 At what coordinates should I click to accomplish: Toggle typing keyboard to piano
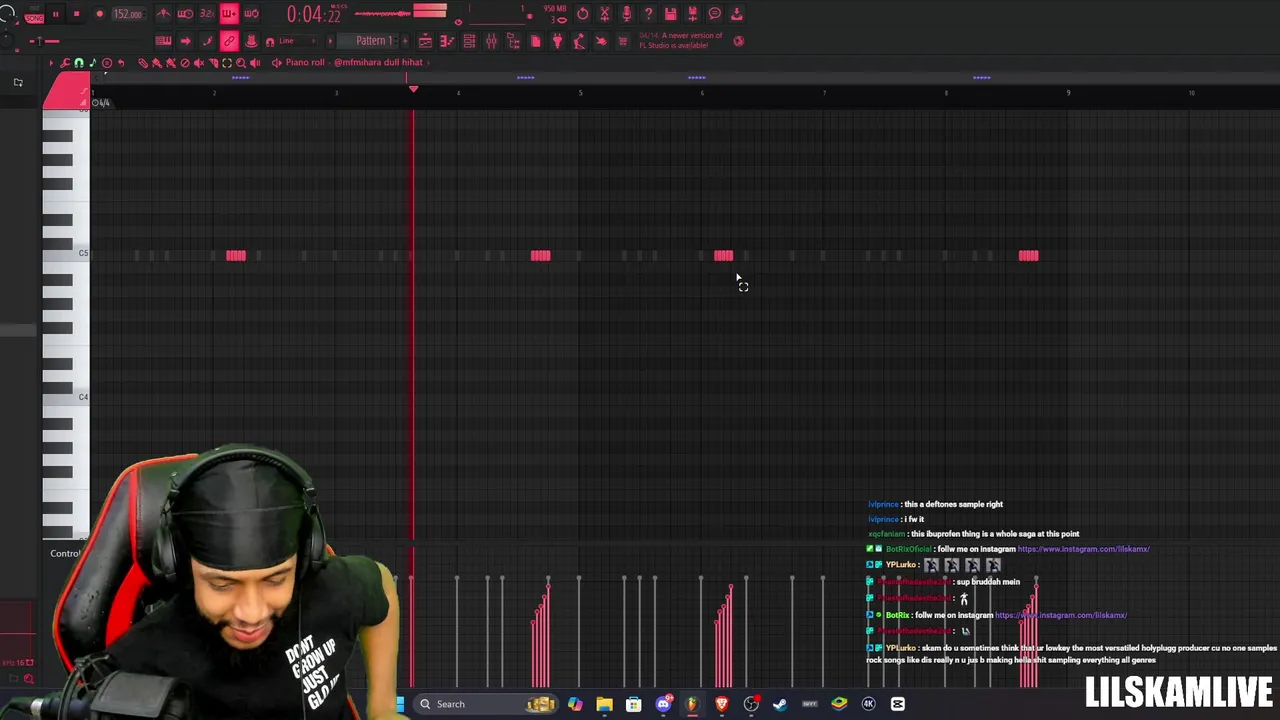(163, 41)
